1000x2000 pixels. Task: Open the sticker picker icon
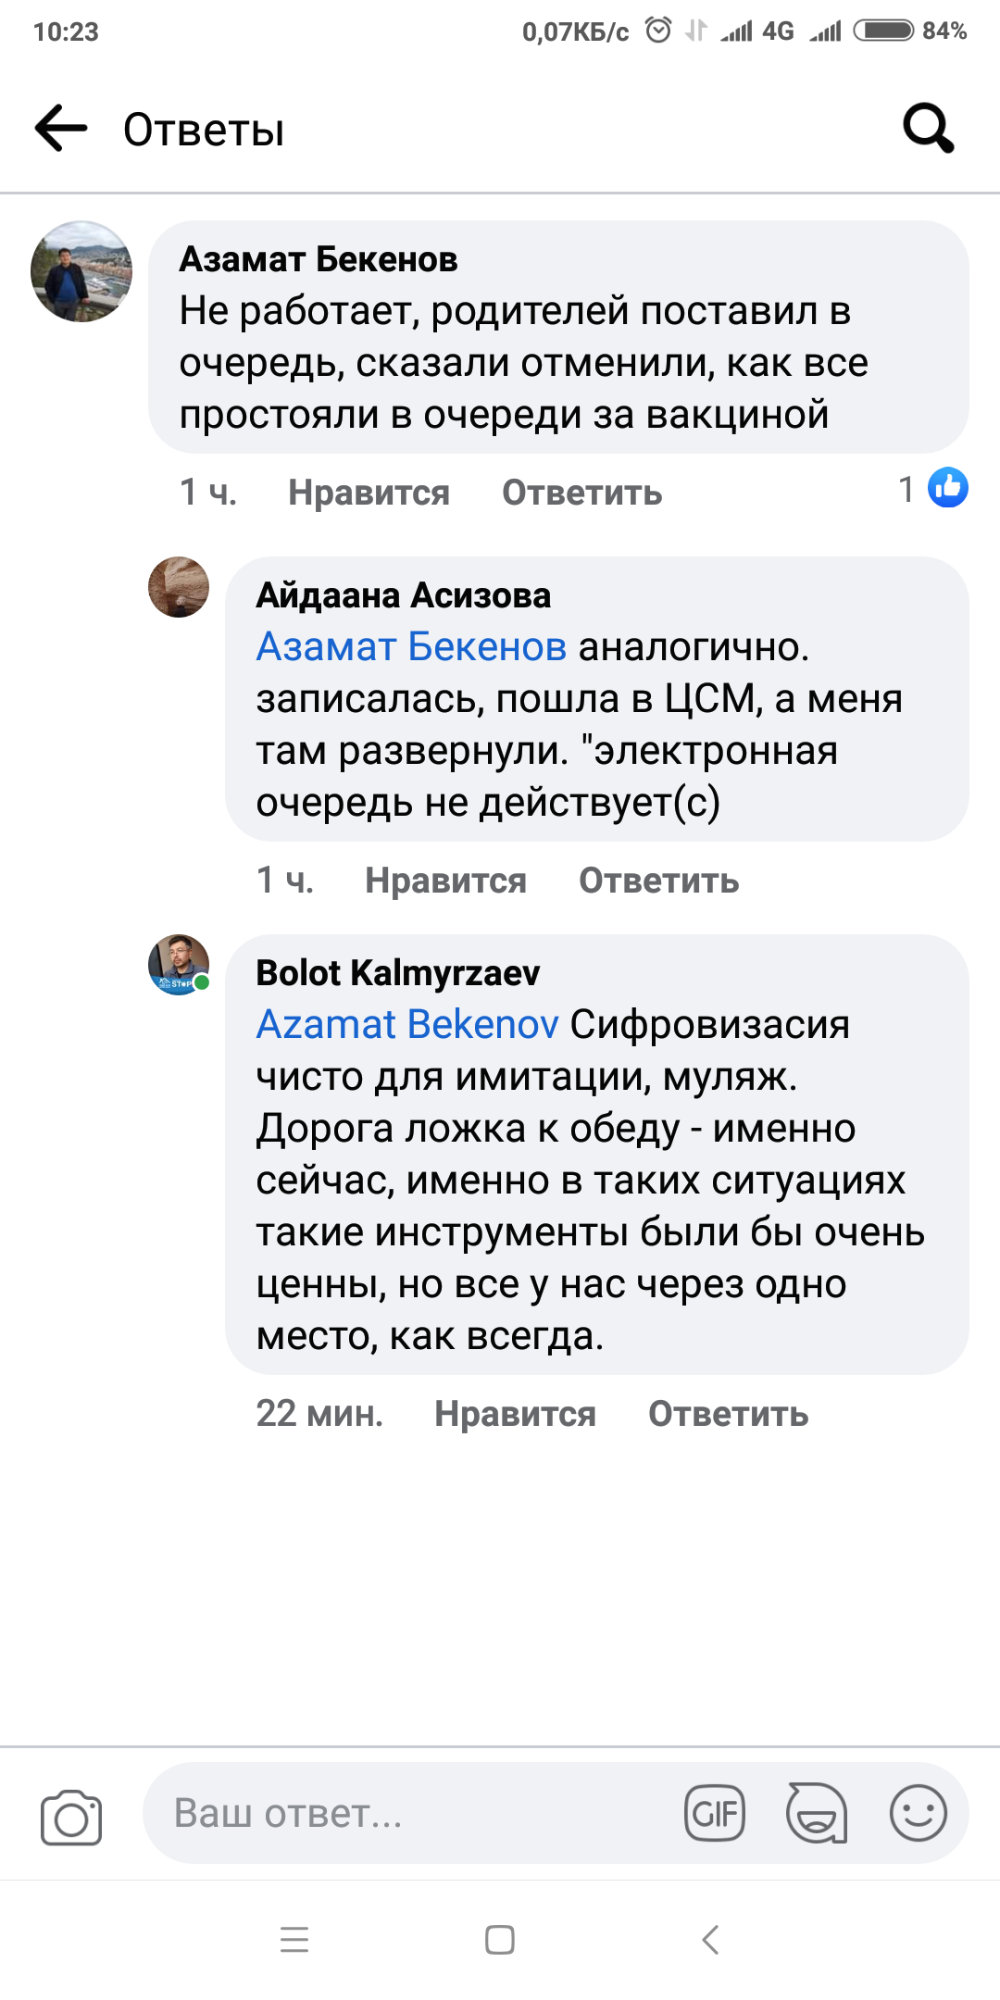817,1813
